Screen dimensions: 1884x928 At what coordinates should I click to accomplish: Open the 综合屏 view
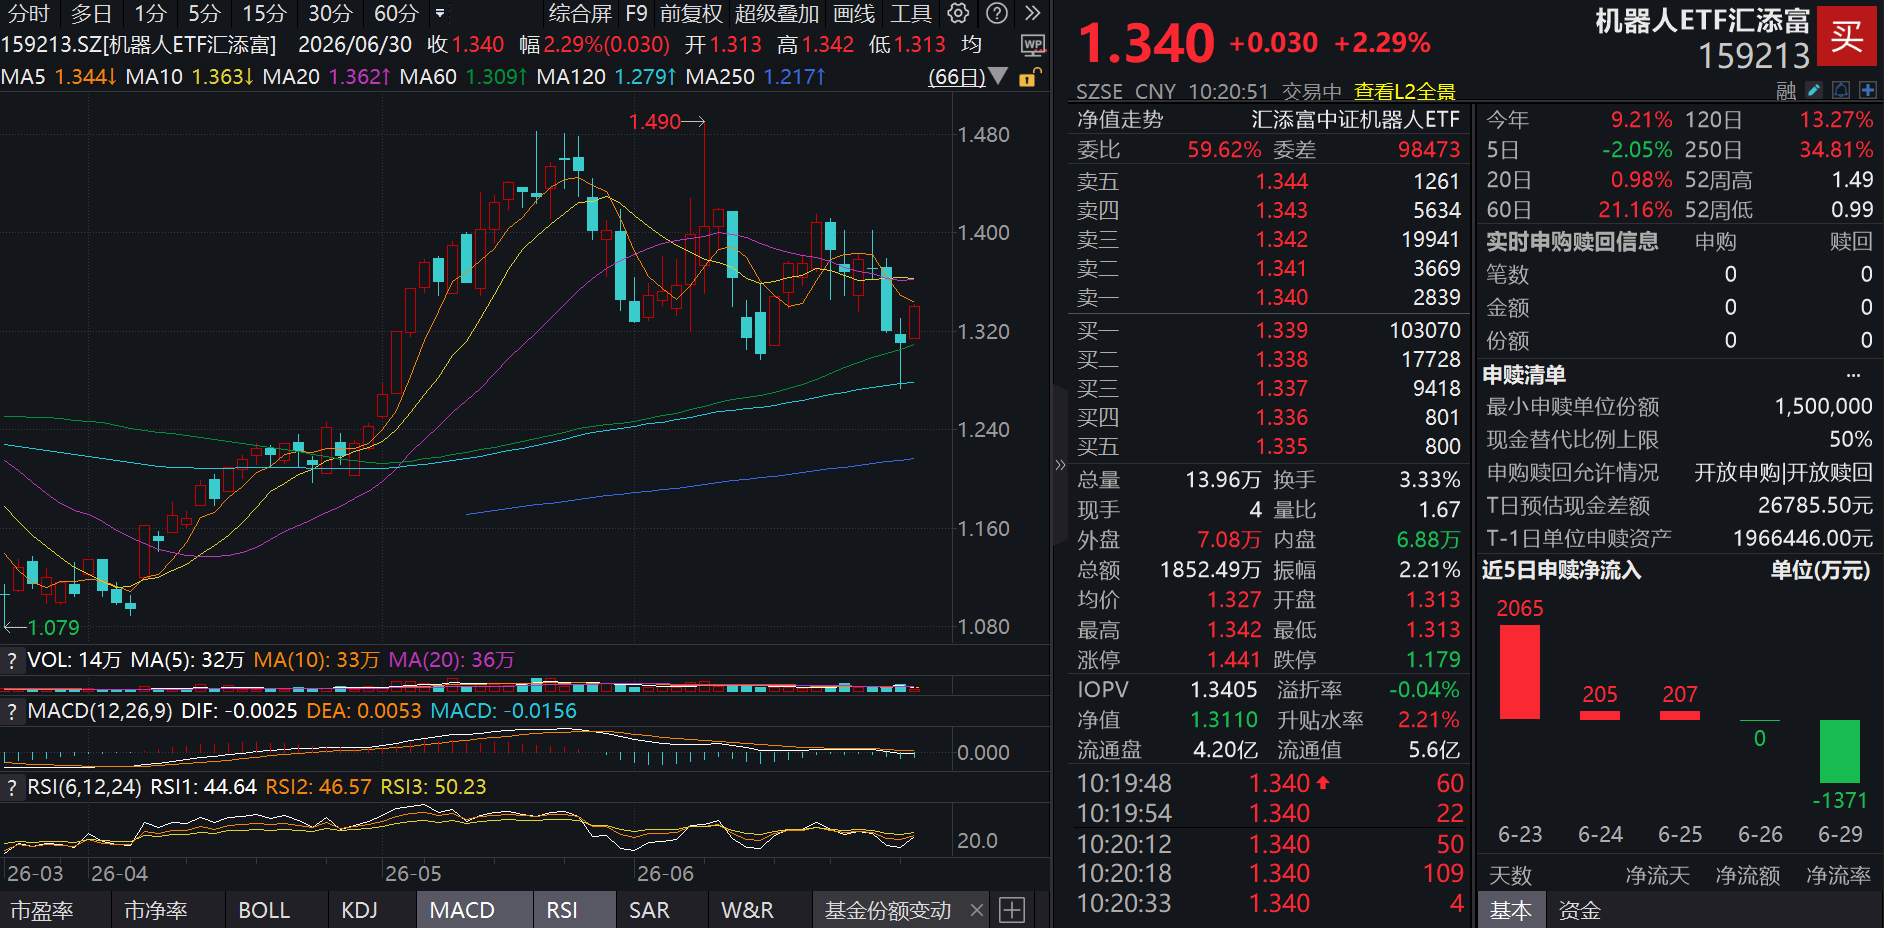tap(580, 13)
